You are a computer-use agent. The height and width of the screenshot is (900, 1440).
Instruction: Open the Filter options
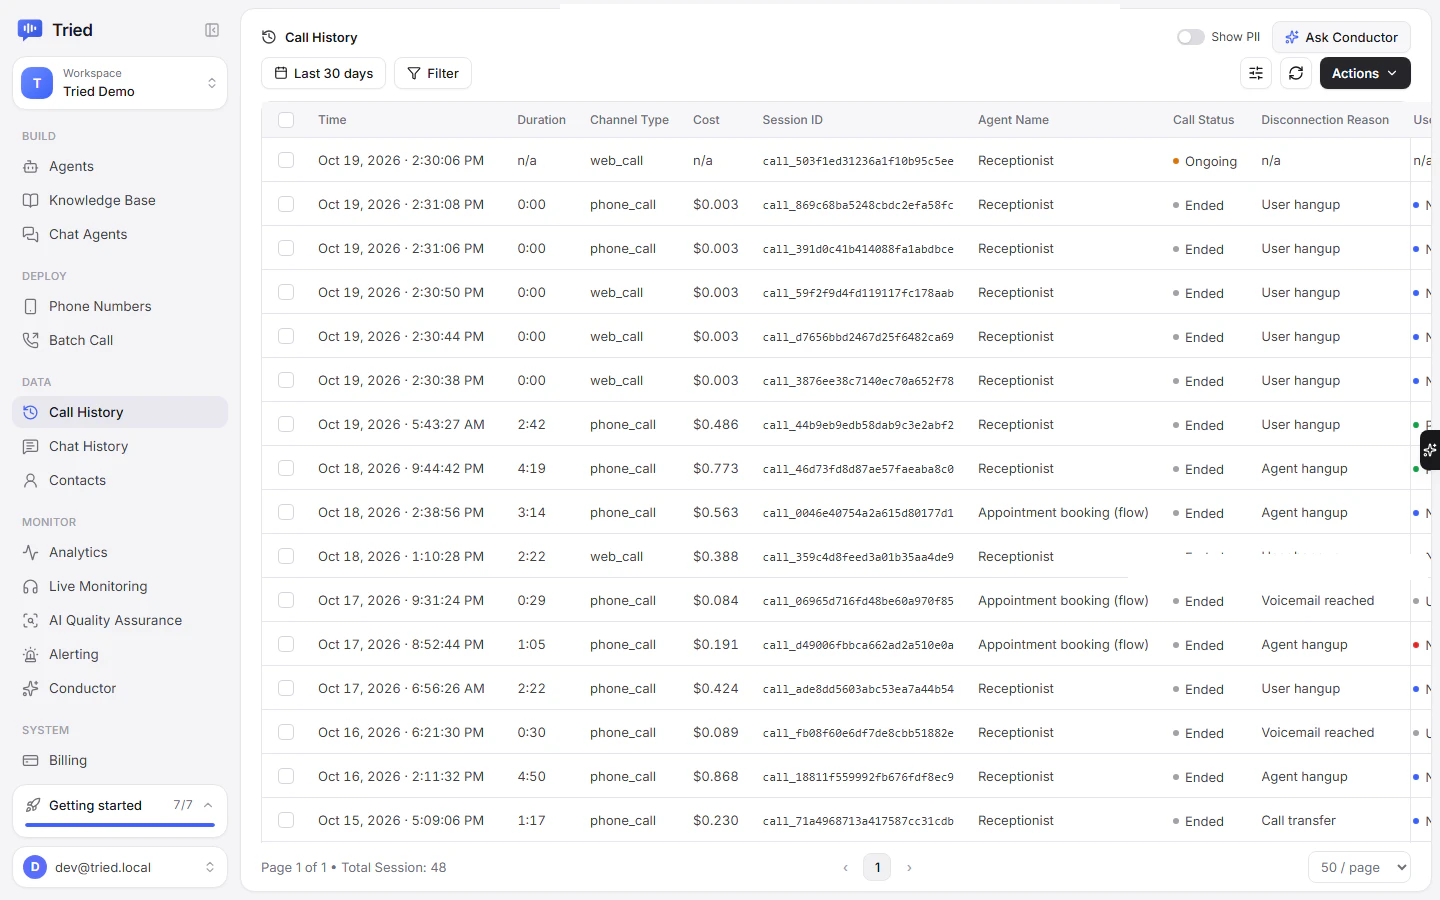pos(433,73)
